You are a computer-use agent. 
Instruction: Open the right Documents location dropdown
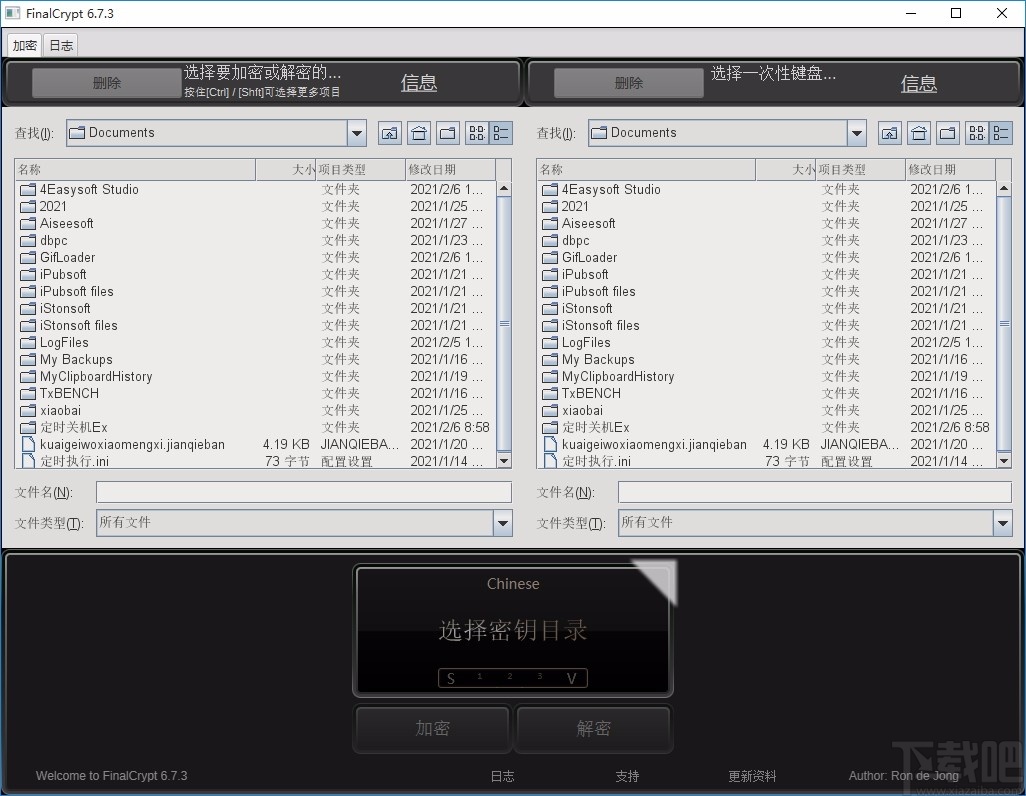click(857, 132)
